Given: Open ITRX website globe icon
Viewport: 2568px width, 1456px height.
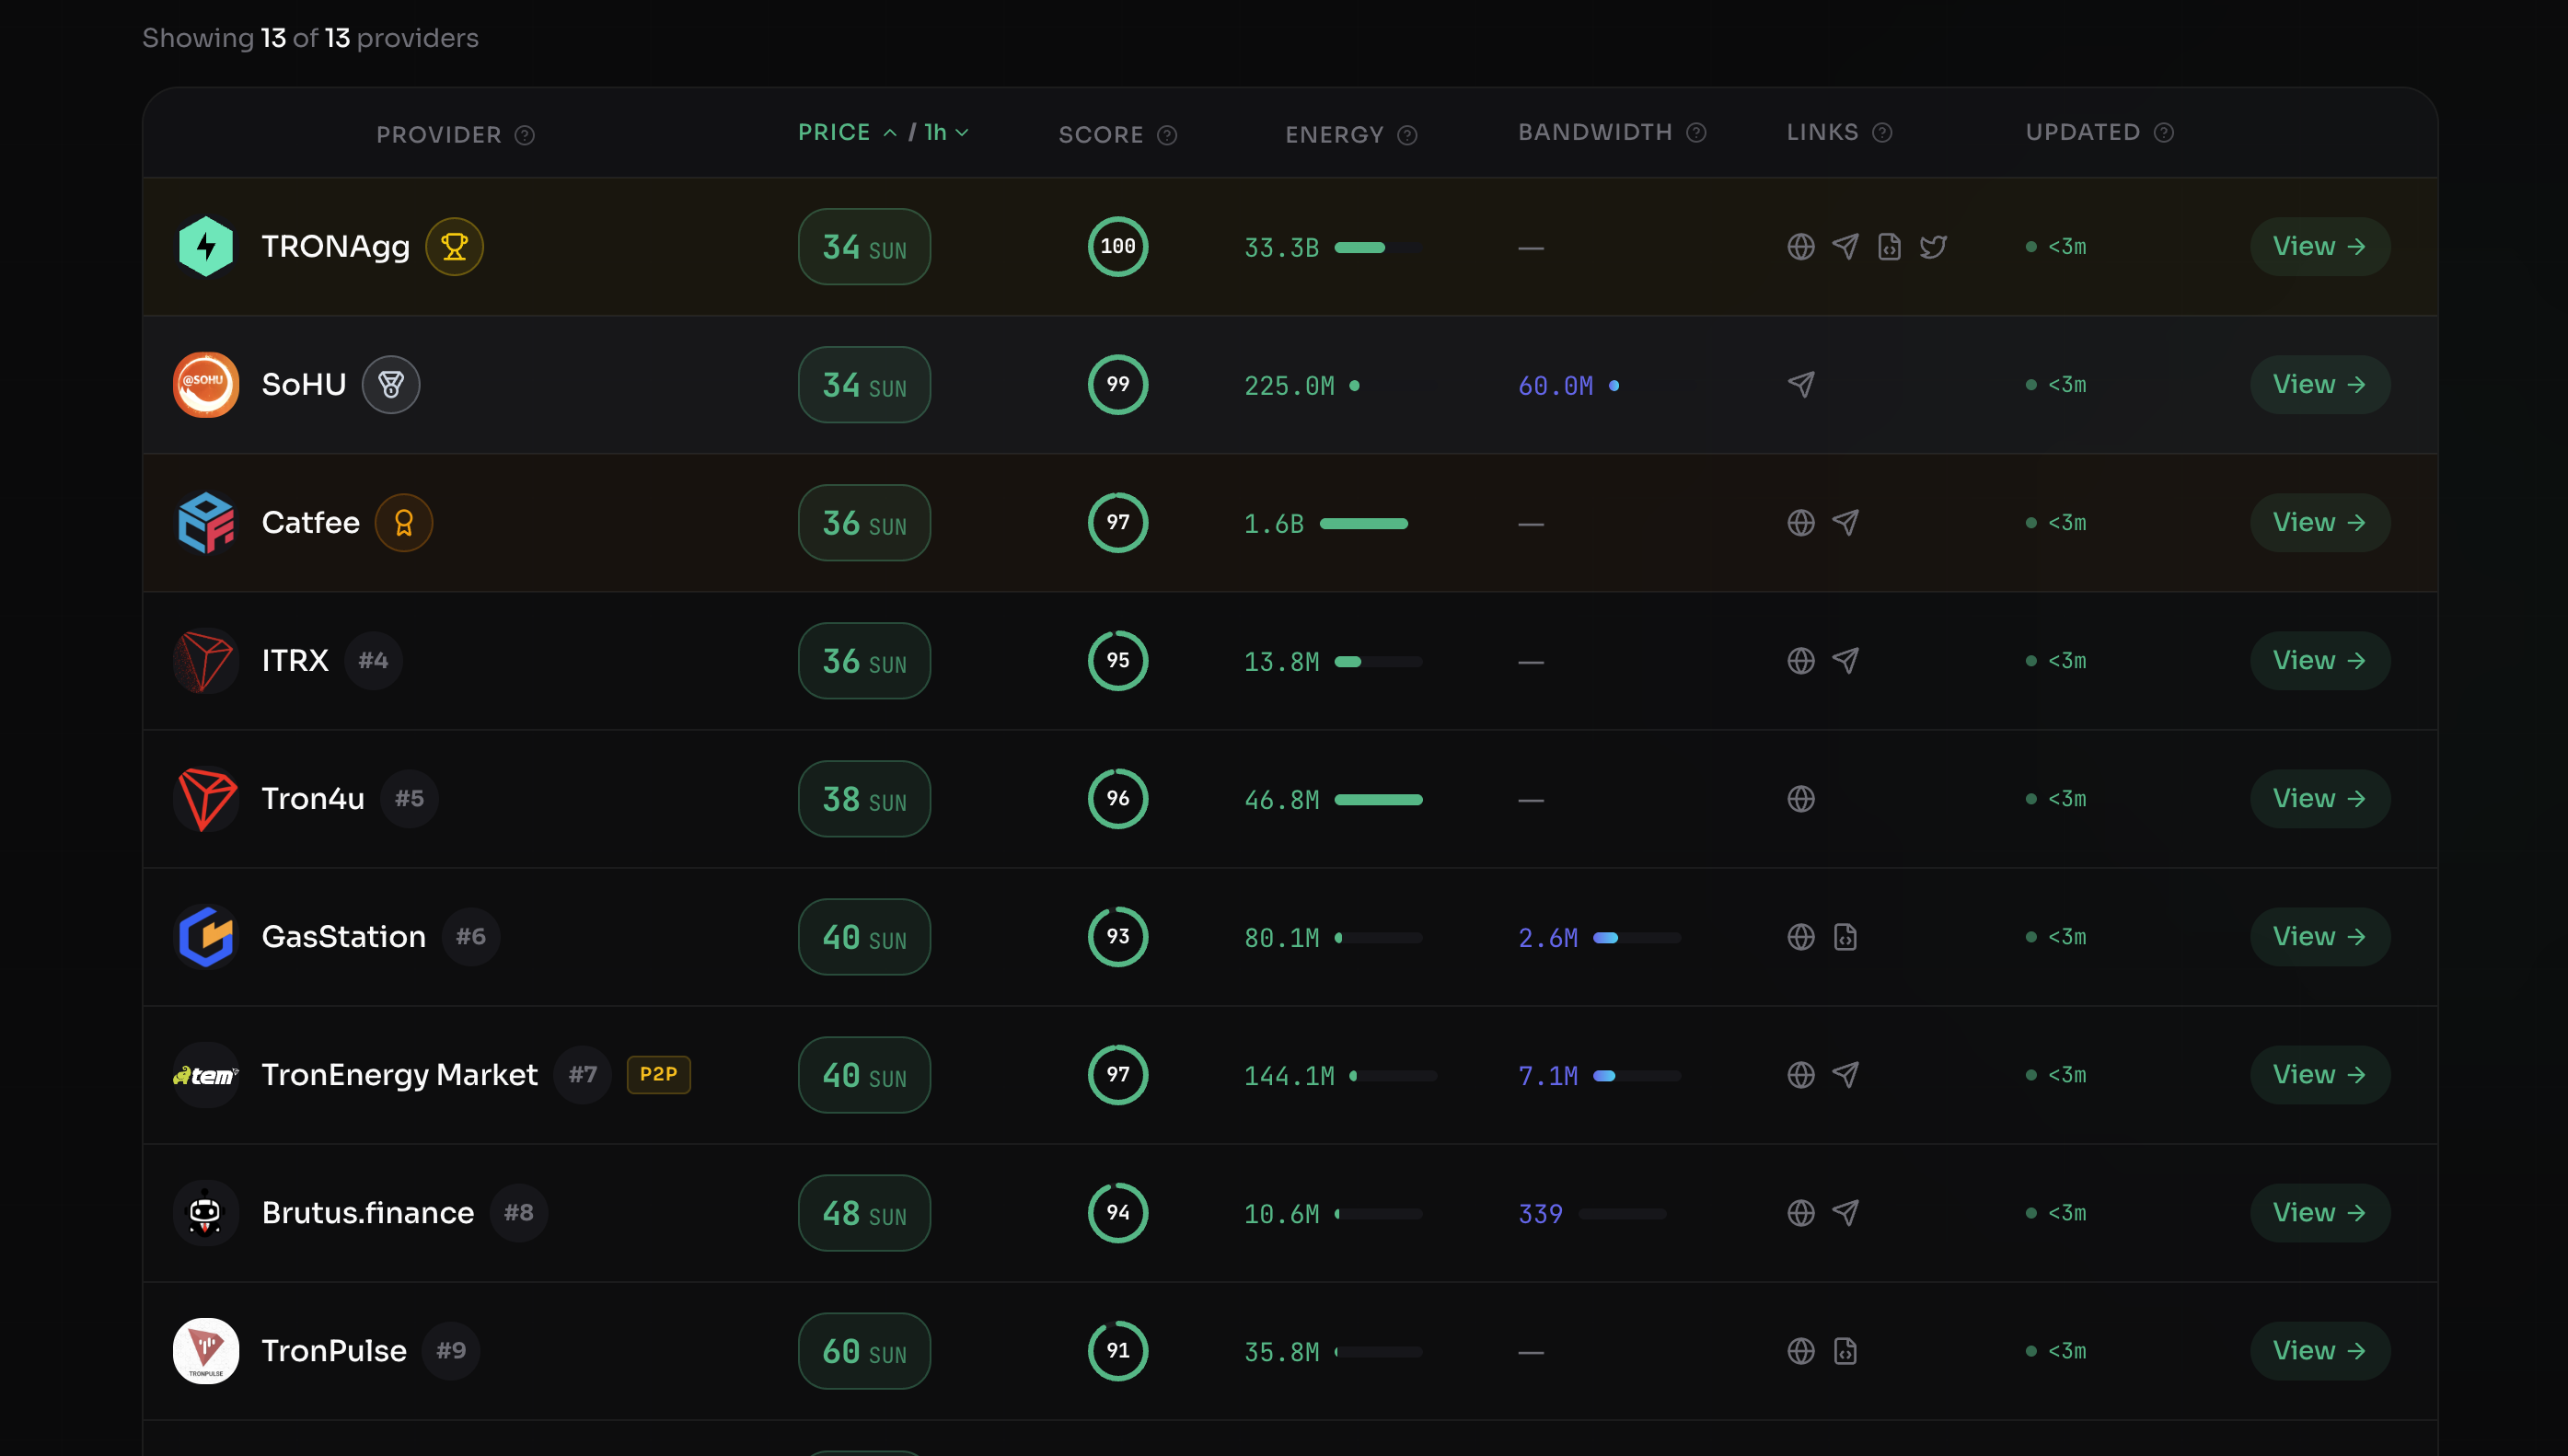Looking at the screenshot, I should pyautogui.click(x=1800, y=660).
